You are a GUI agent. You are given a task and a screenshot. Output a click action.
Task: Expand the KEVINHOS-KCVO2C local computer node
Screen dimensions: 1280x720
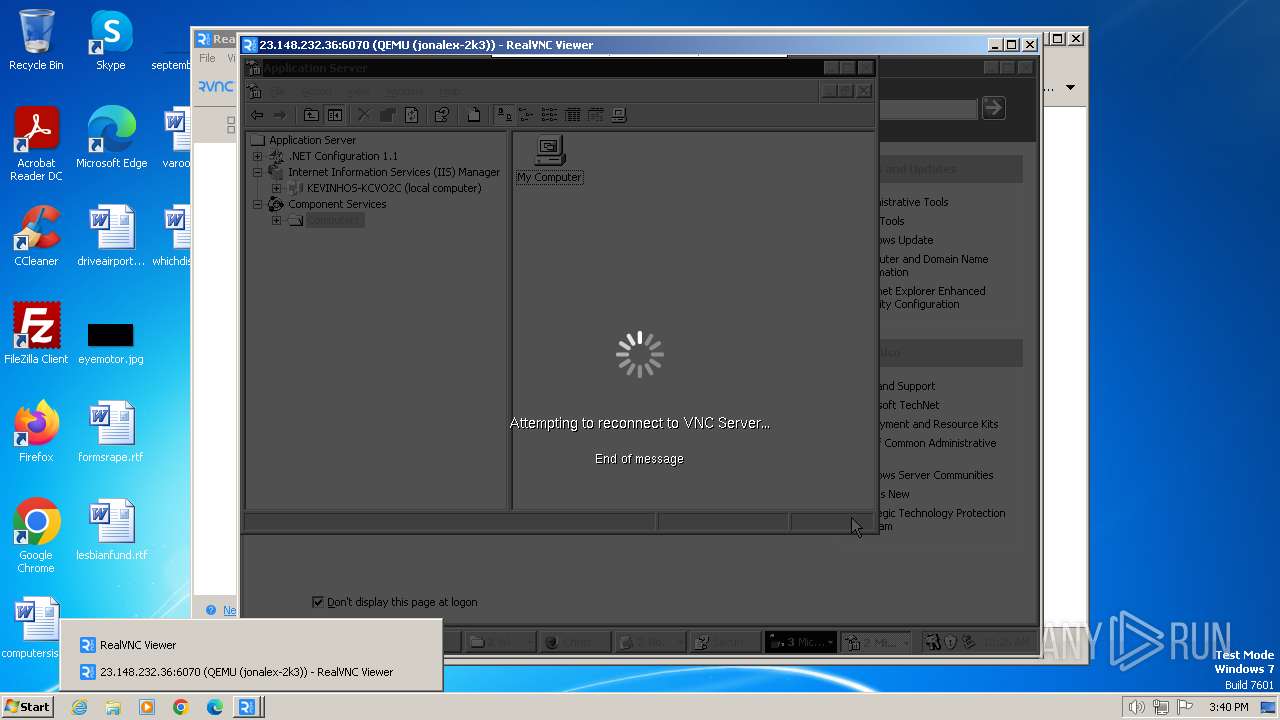276,188
